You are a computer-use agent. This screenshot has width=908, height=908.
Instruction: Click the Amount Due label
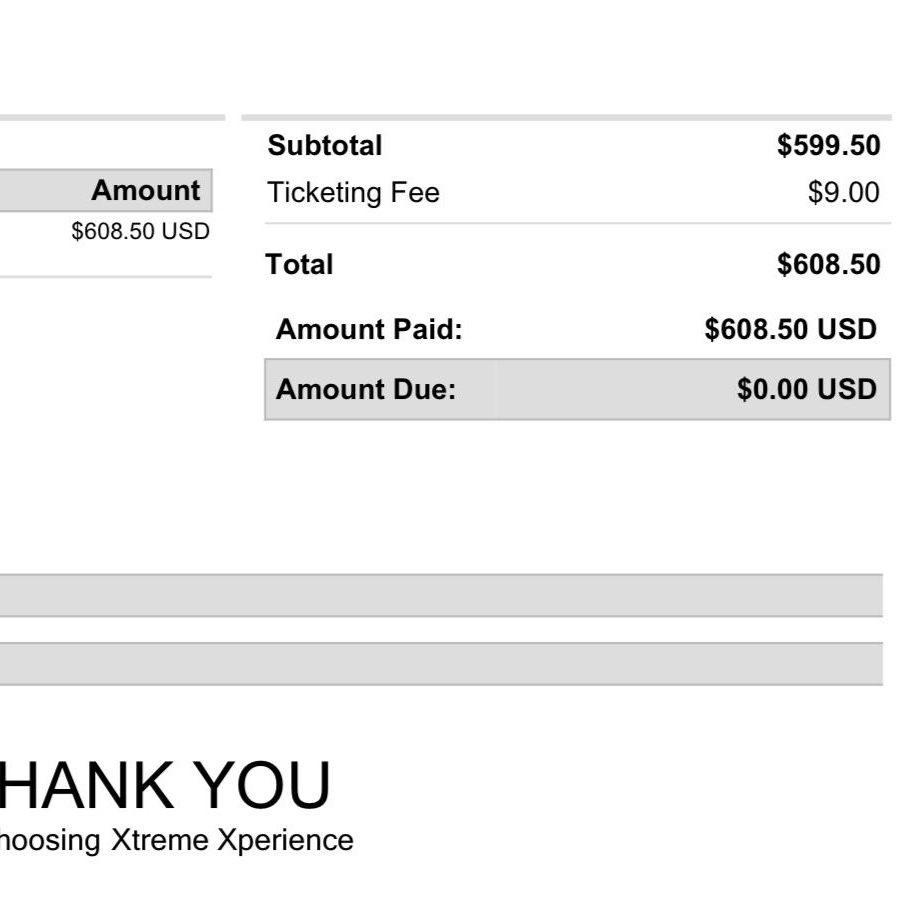(x=366, y=389)
